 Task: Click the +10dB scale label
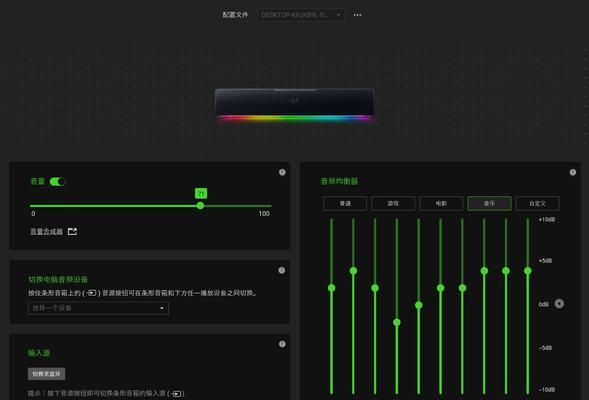click(547, 219)
